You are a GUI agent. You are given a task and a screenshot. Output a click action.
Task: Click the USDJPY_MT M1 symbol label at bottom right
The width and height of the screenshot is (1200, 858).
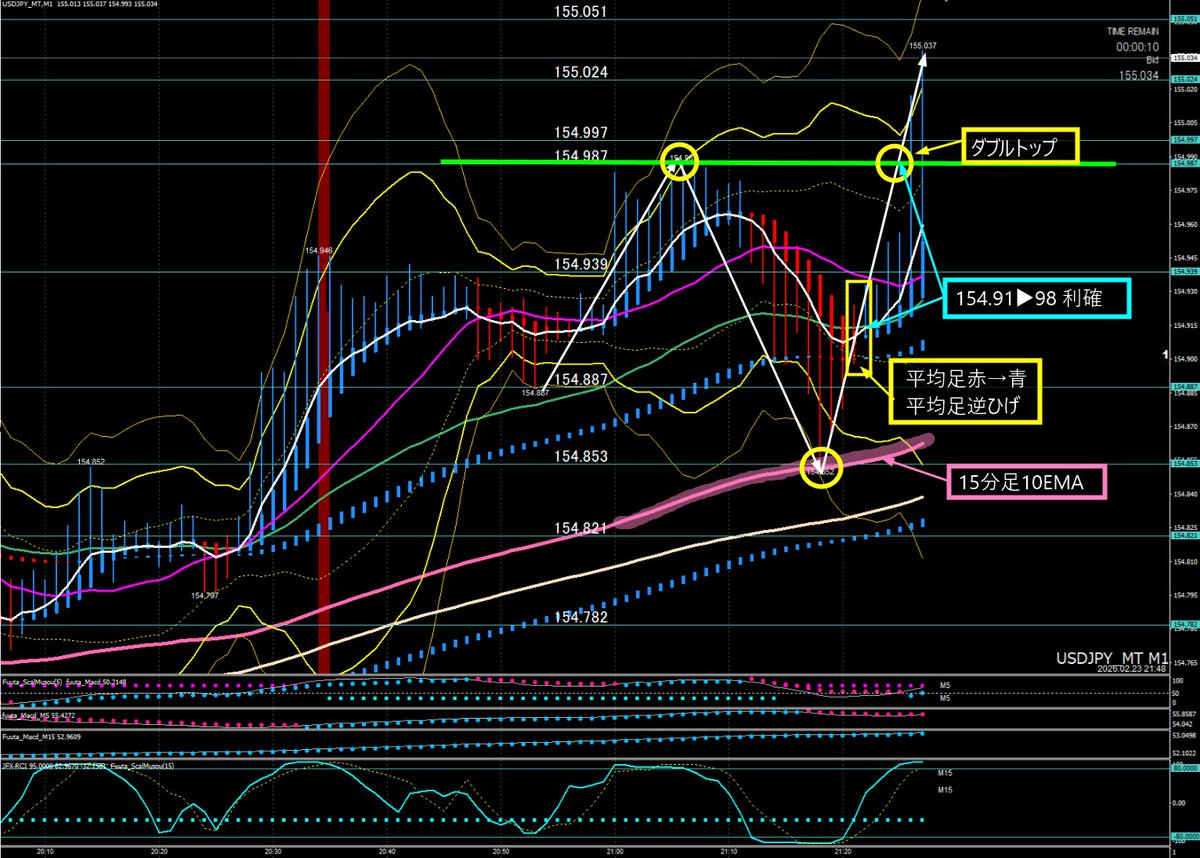1111,658
